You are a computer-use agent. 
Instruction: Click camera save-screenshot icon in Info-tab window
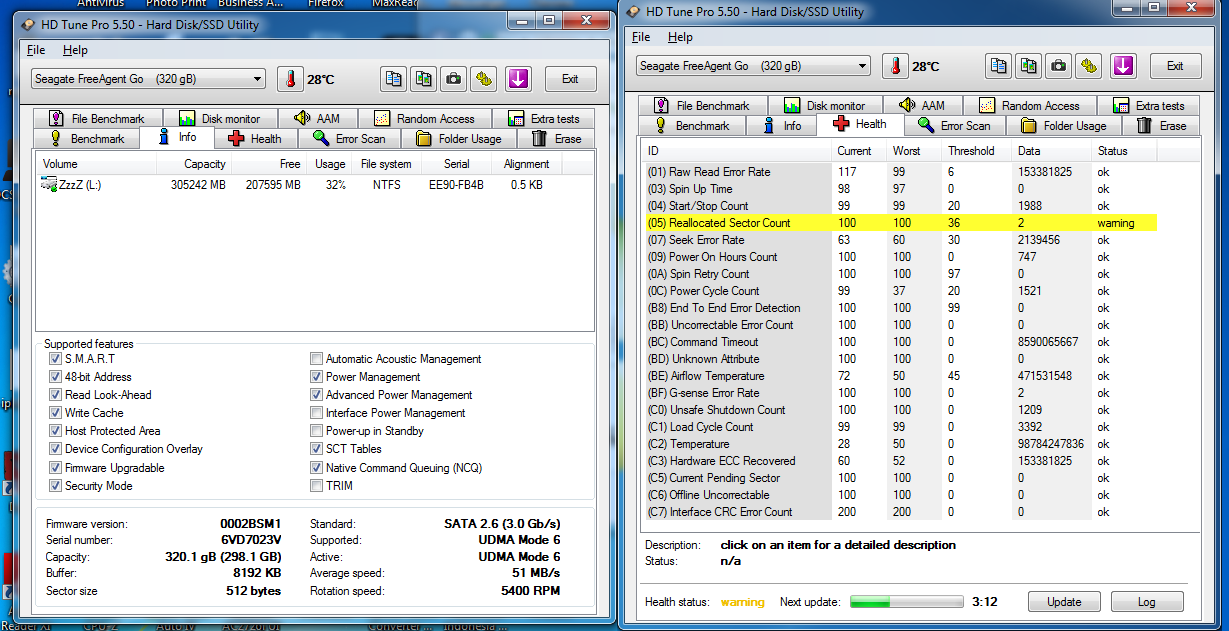click(455, 79)
